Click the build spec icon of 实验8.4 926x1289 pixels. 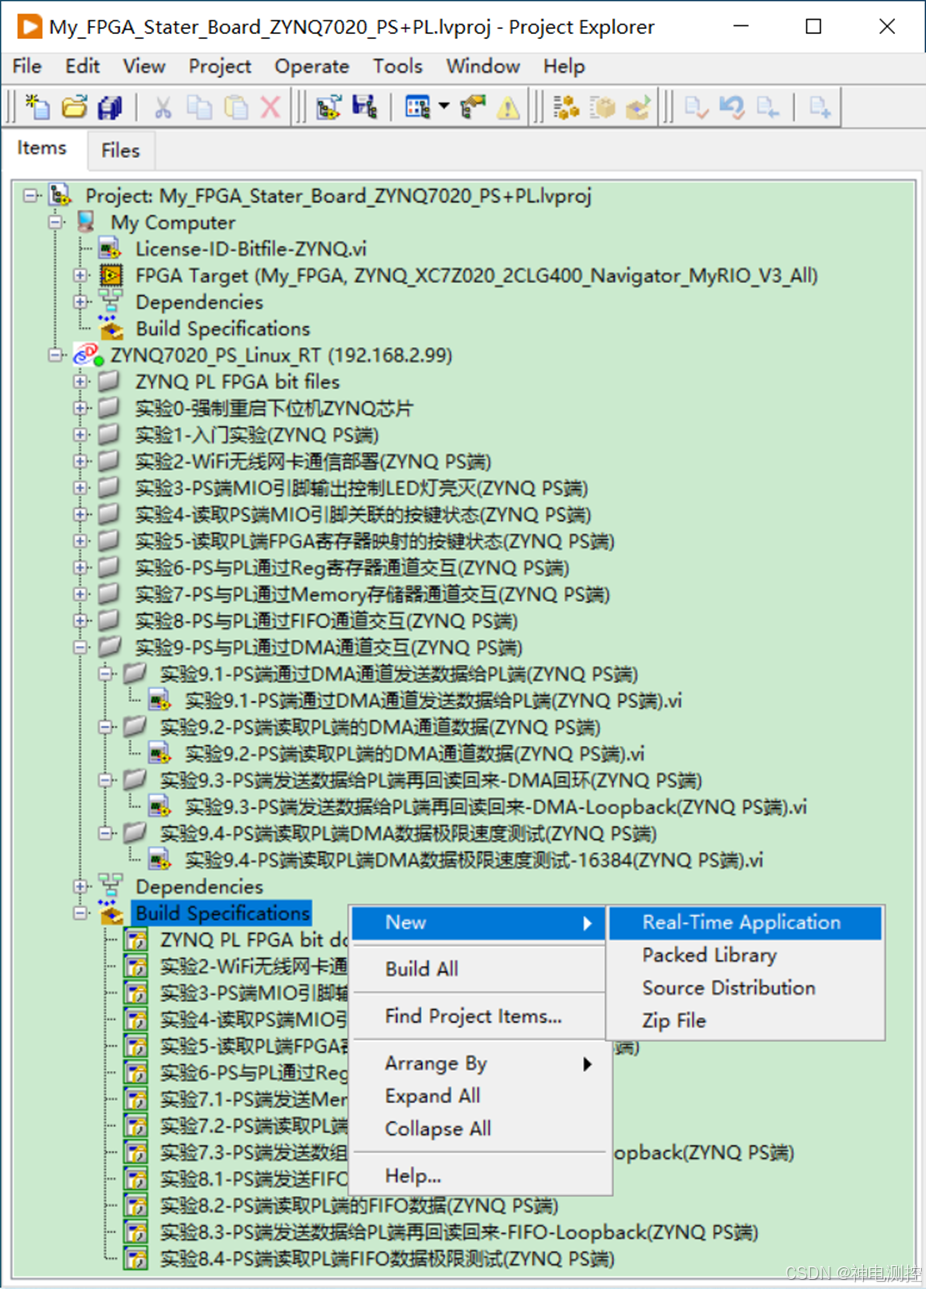point(135,1258)
